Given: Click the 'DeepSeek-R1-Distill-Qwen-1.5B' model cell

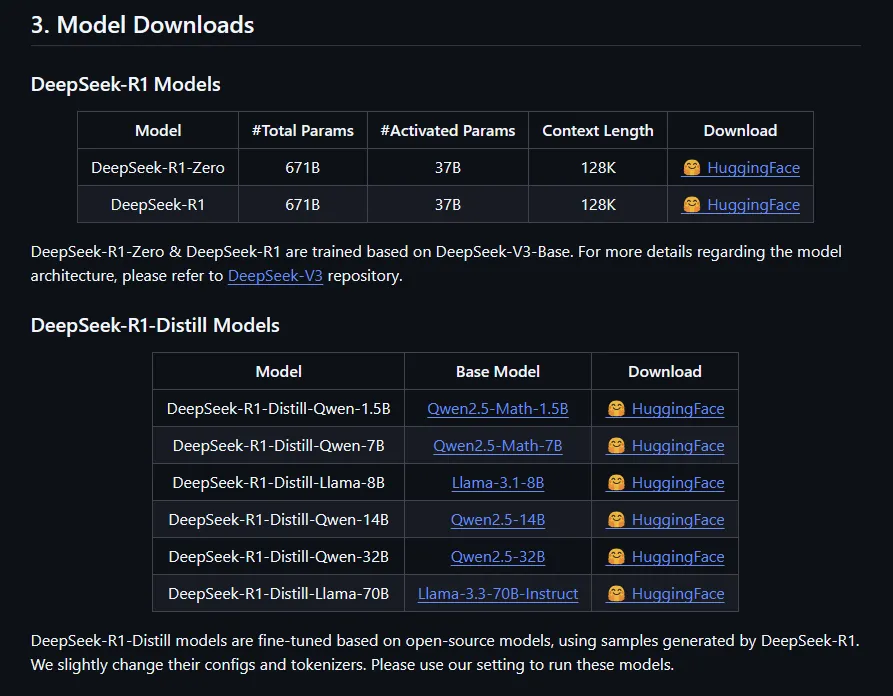Looking at the screenshot, I should coord(278,408).
